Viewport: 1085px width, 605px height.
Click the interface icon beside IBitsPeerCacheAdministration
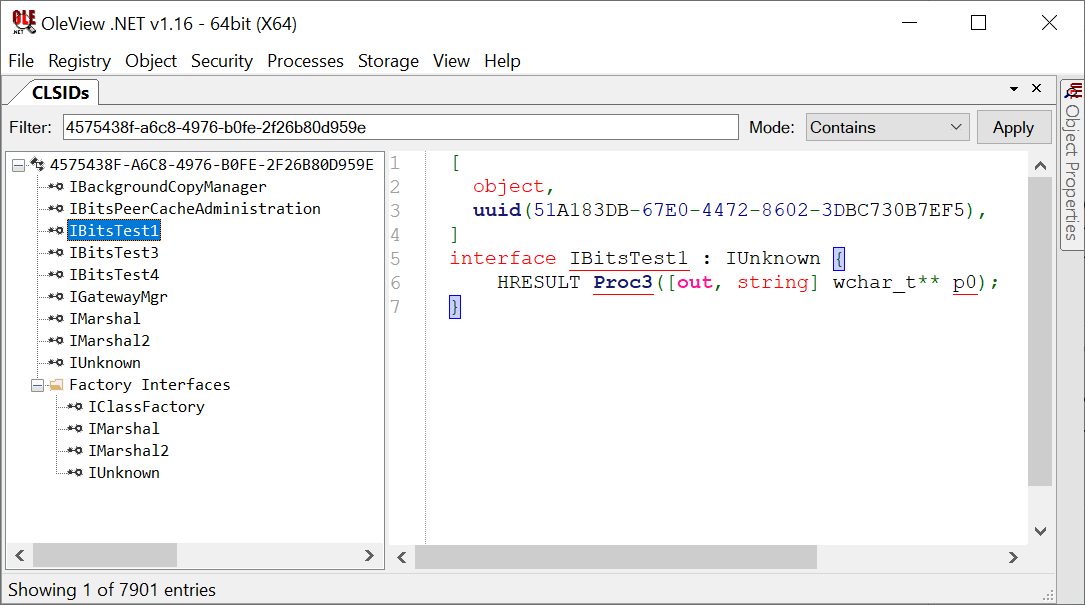tap(56, 209)
